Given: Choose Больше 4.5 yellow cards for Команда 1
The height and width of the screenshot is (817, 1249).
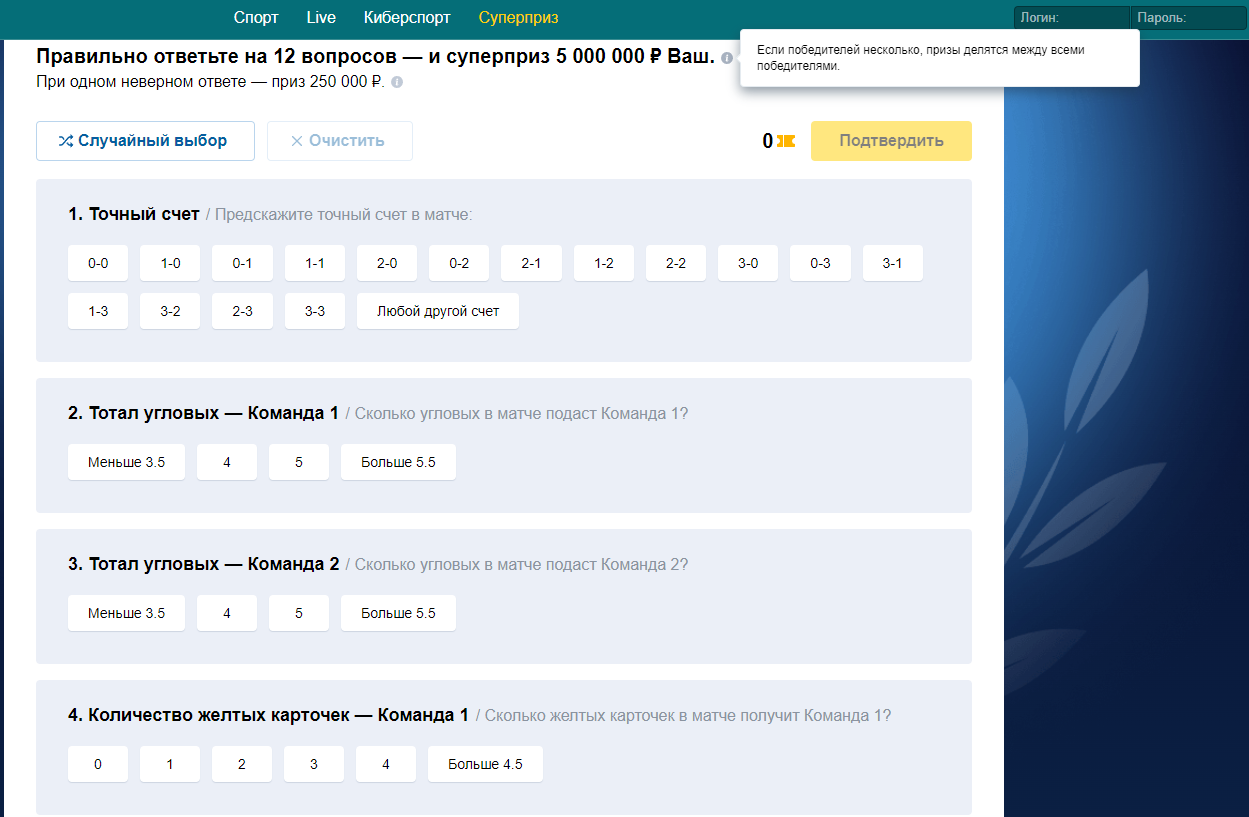Looking at the screenshot, I should [485, 764].
